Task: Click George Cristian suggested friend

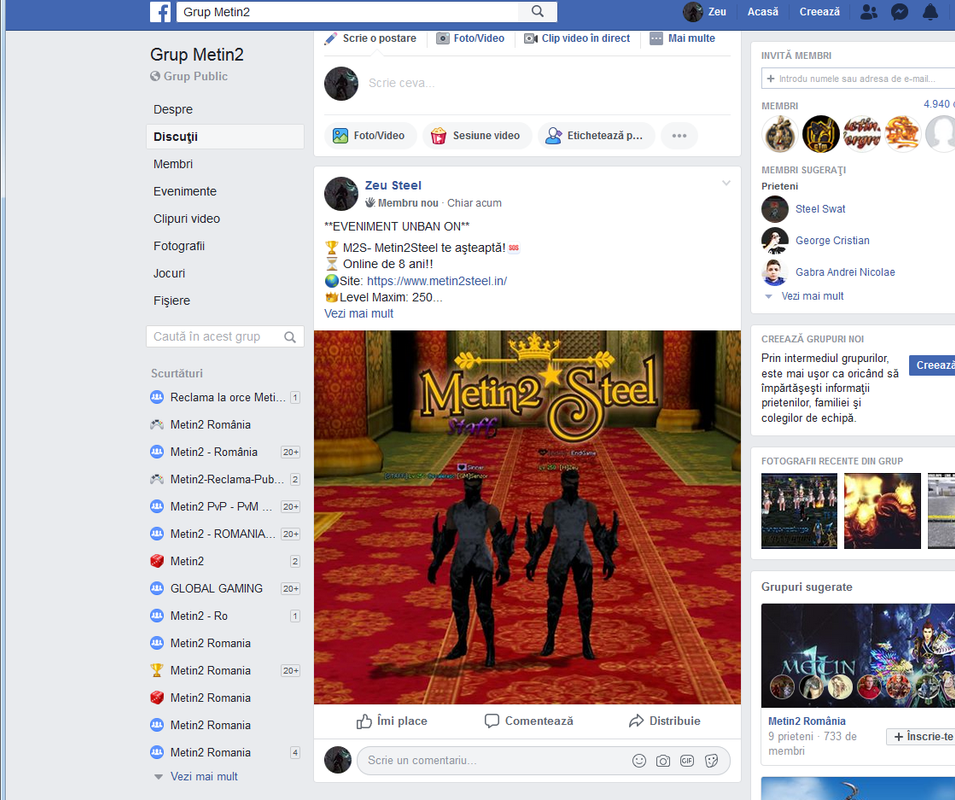Action: [x=832, y=240]
